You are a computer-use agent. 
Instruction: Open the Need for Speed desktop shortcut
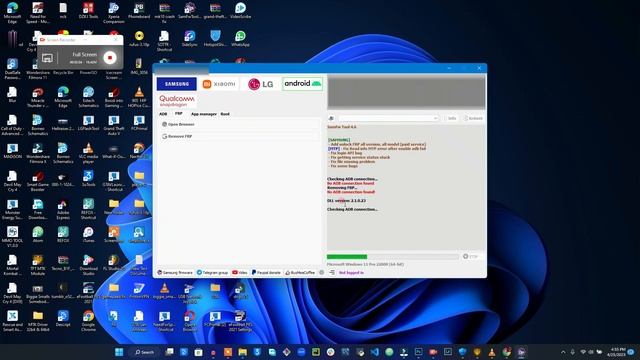click(38, 12)
